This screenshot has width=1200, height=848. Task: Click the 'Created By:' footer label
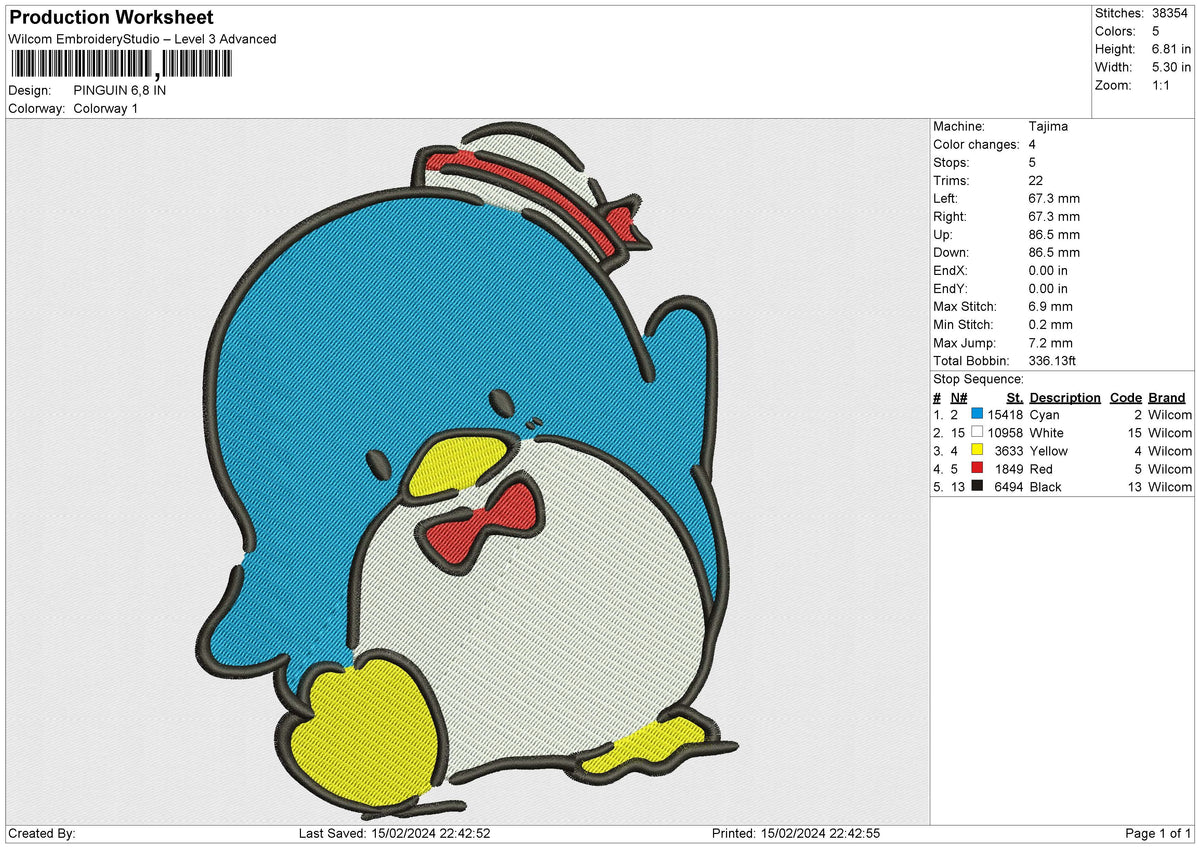42,833
